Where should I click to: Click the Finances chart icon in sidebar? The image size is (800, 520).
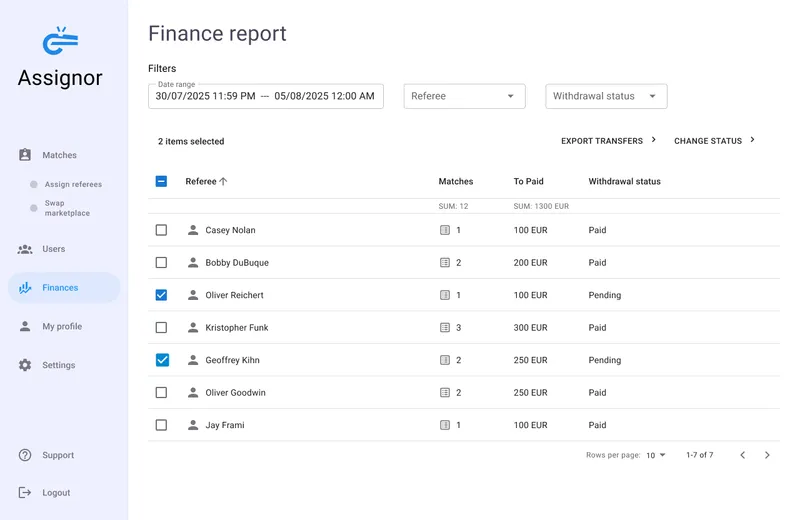24,288
